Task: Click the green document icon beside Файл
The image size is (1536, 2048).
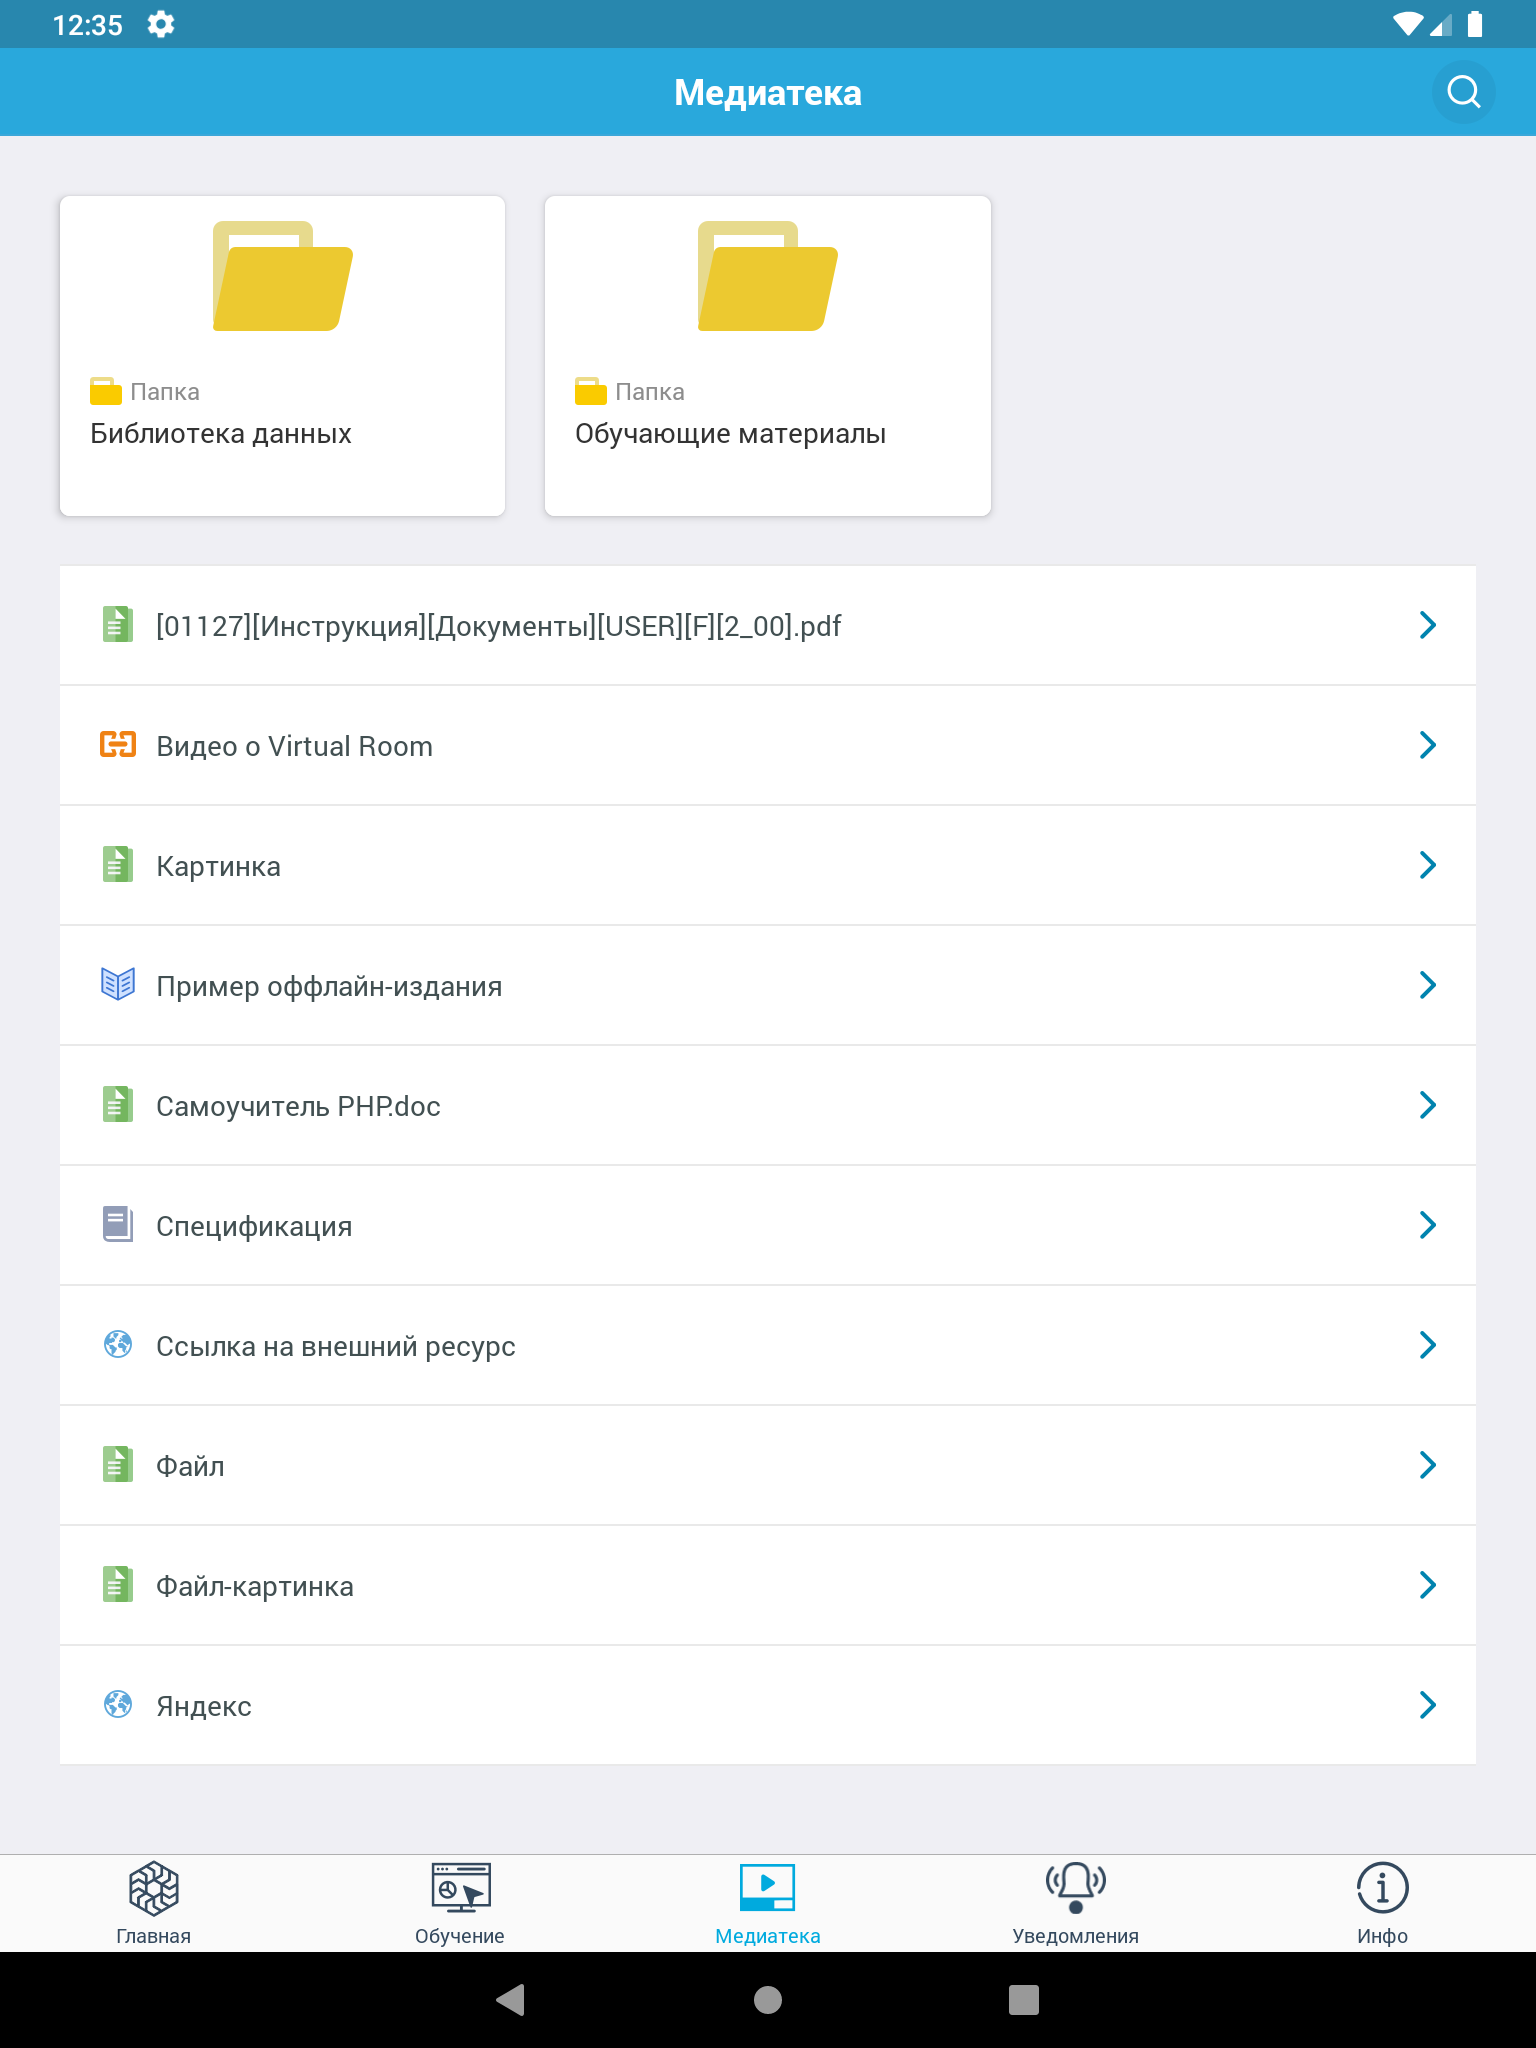Action: click(118, 1465)
